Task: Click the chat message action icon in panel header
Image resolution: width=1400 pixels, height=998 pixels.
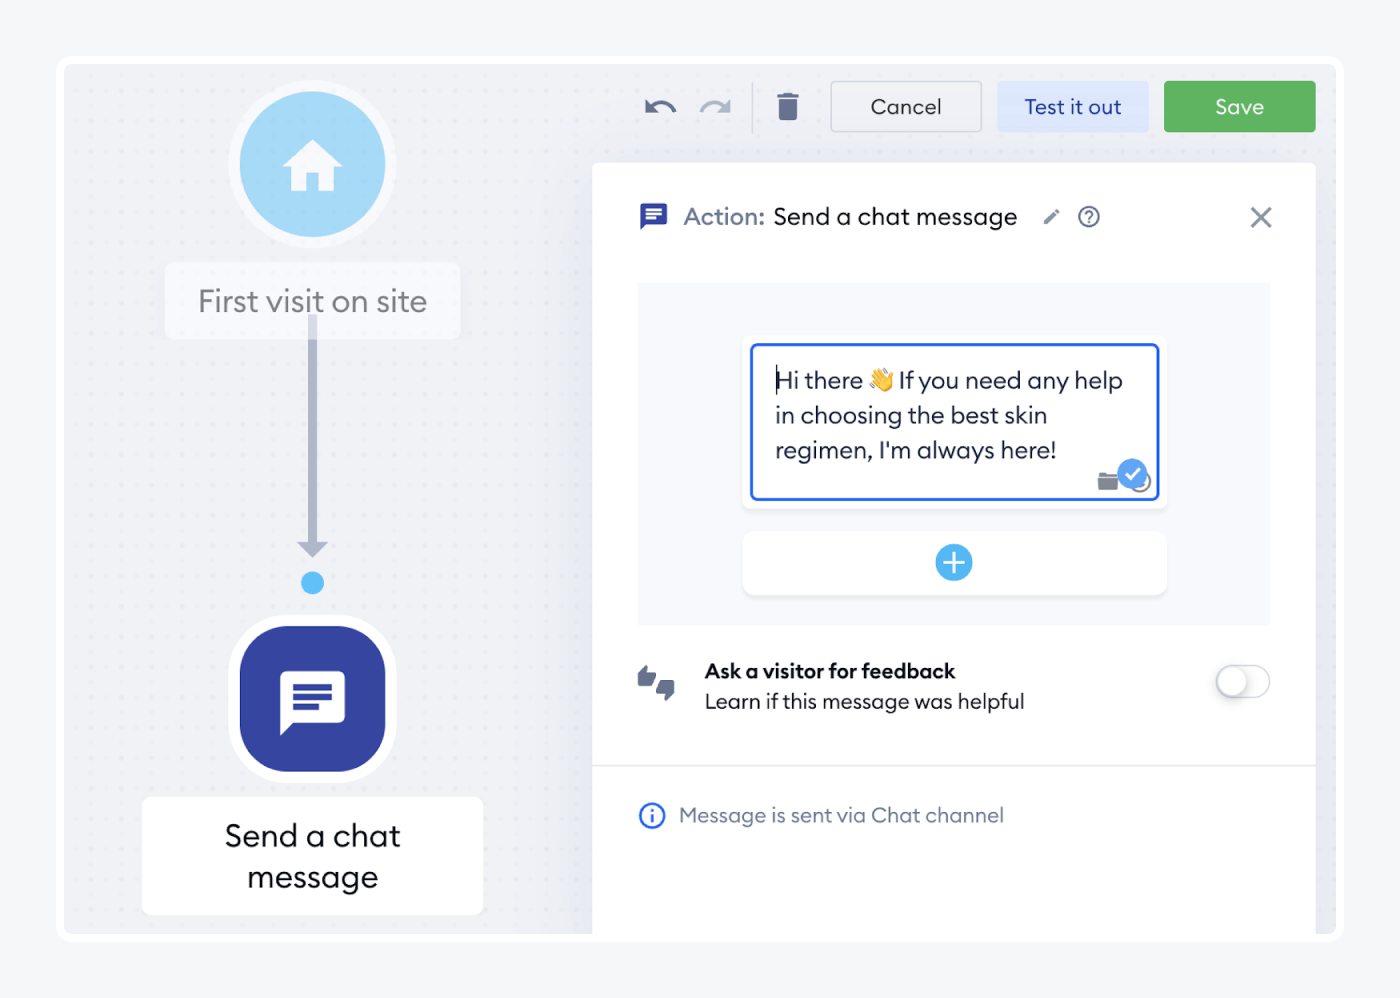Action: [x=653, y=217]
